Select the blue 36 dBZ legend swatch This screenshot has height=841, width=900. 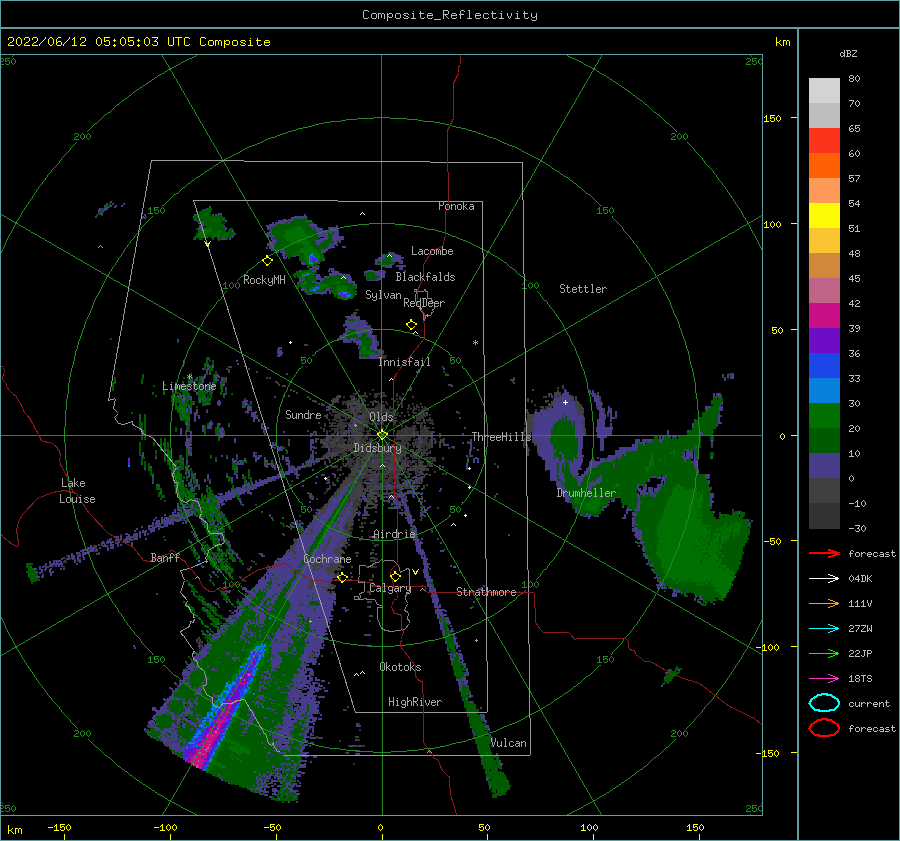pyautogui.click(x=824, y=365)
